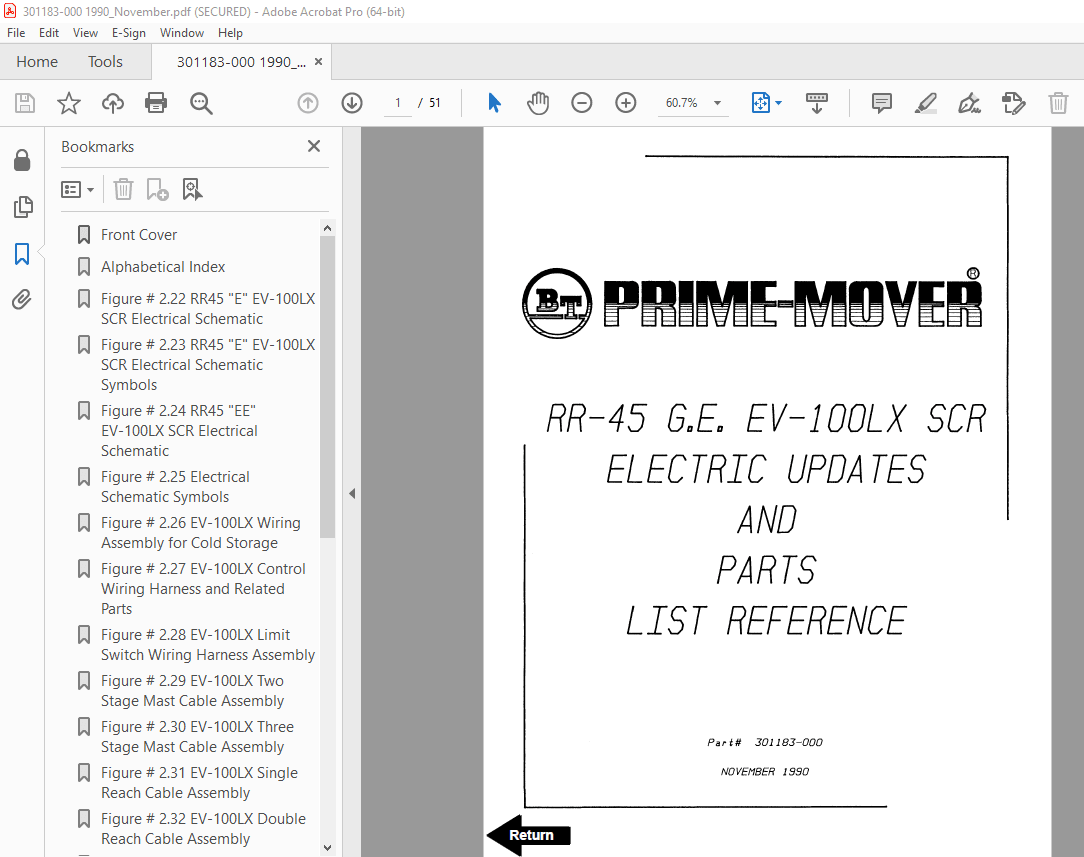
Task: Click the Return button on the page
Action: click(530, 835)
